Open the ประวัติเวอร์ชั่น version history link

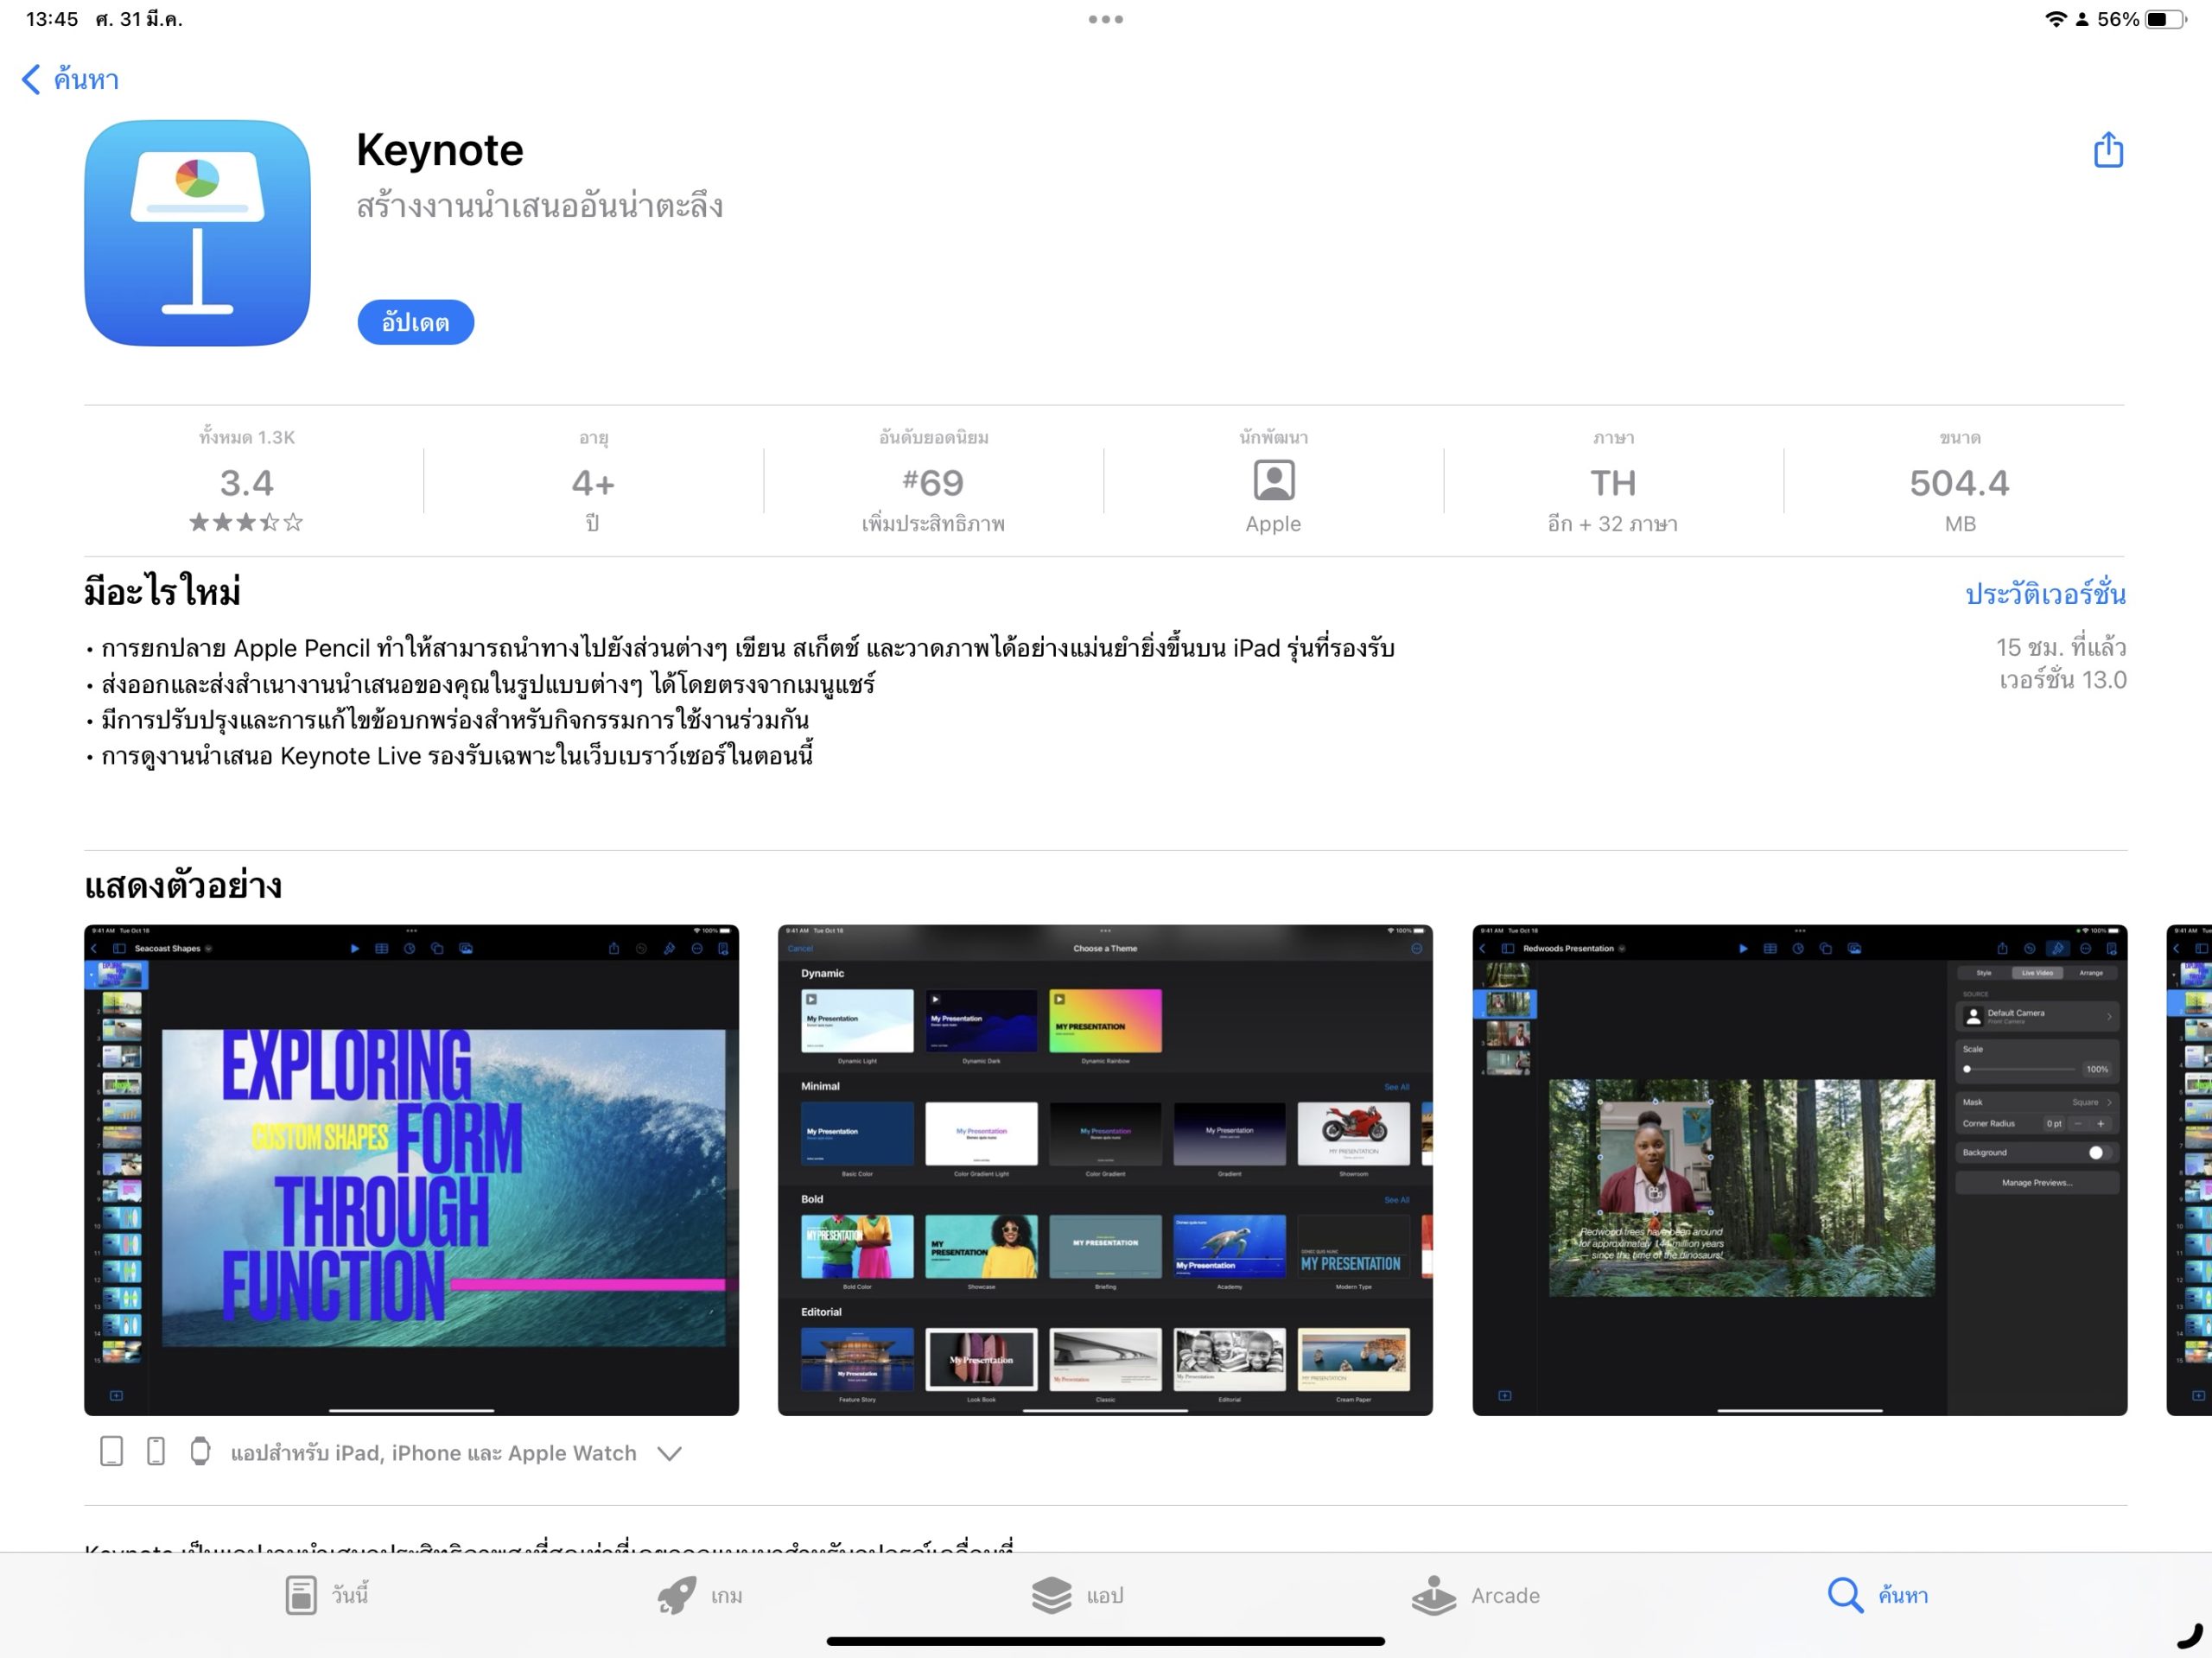(2044, 594)
